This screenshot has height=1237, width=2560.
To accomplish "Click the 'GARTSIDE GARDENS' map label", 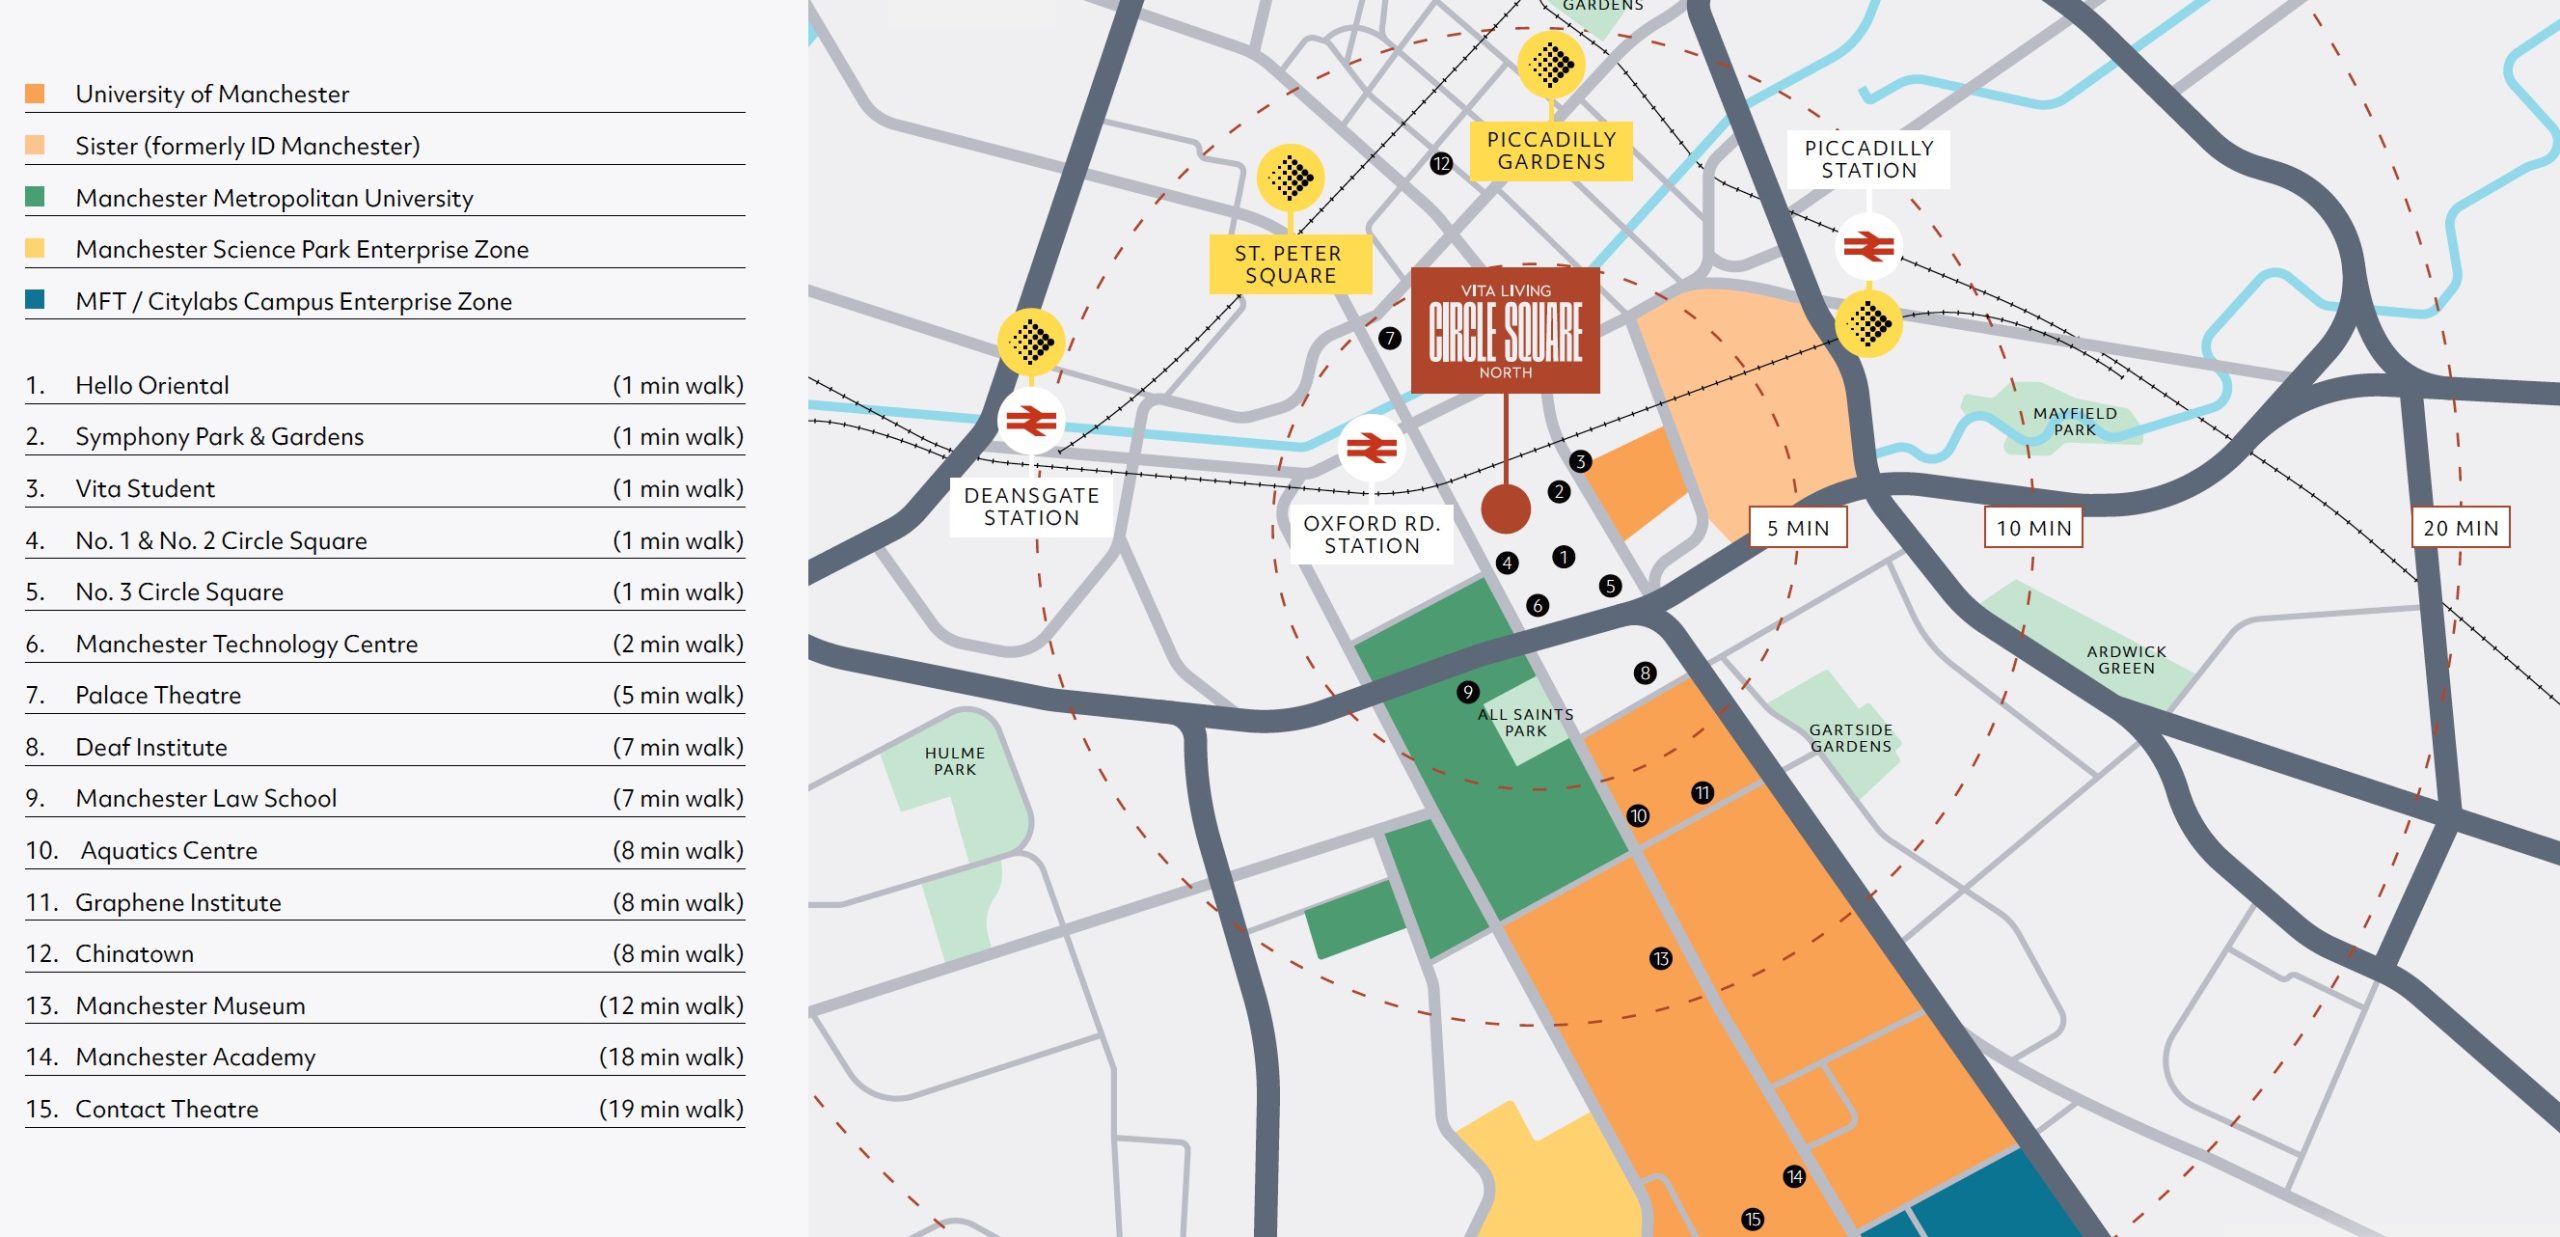I will [1850, 737].
